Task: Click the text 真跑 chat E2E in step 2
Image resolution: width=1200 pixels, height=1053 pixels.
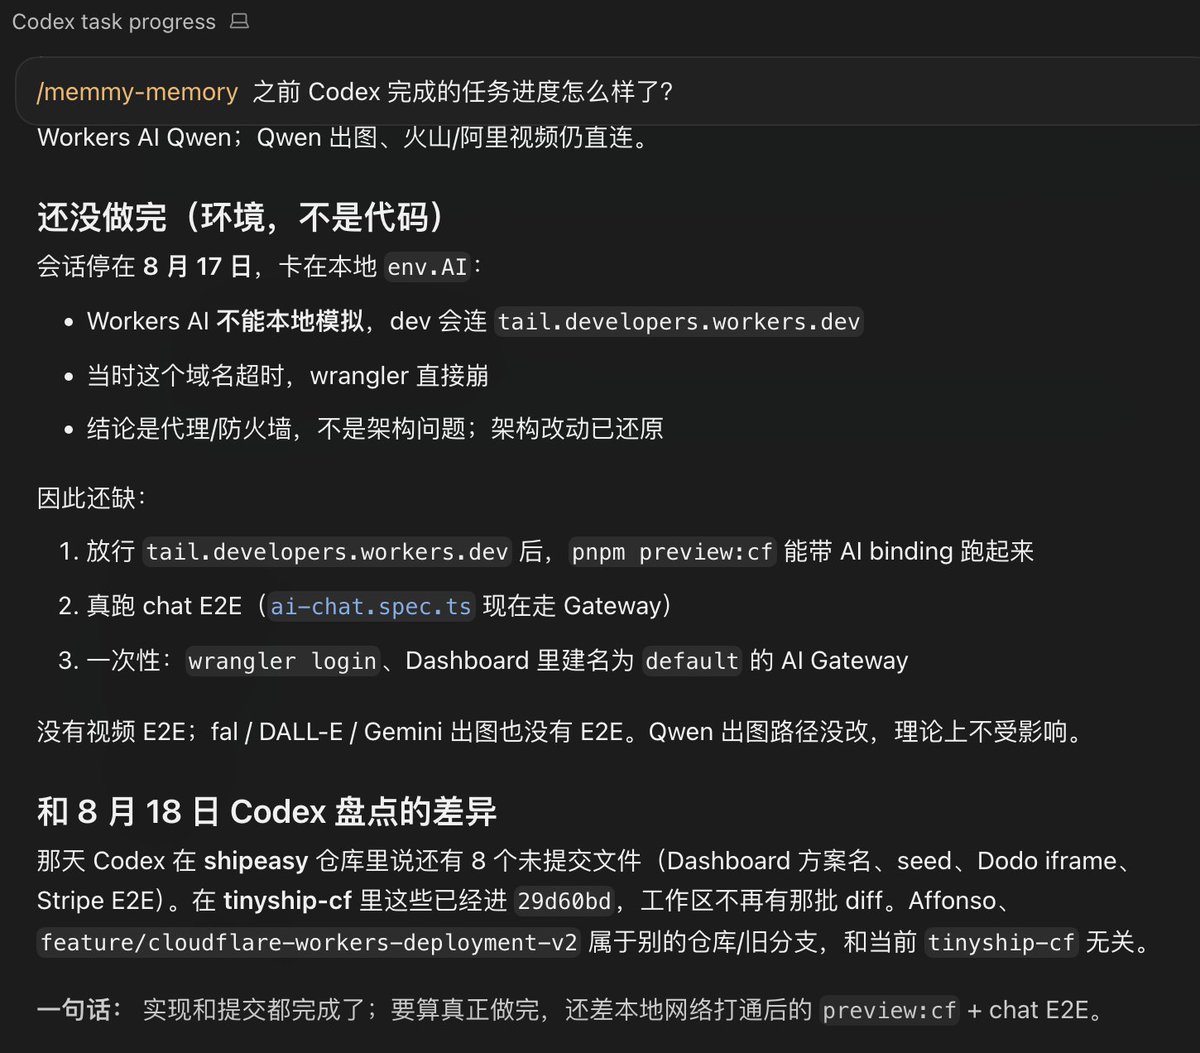Action: [164, 606]
